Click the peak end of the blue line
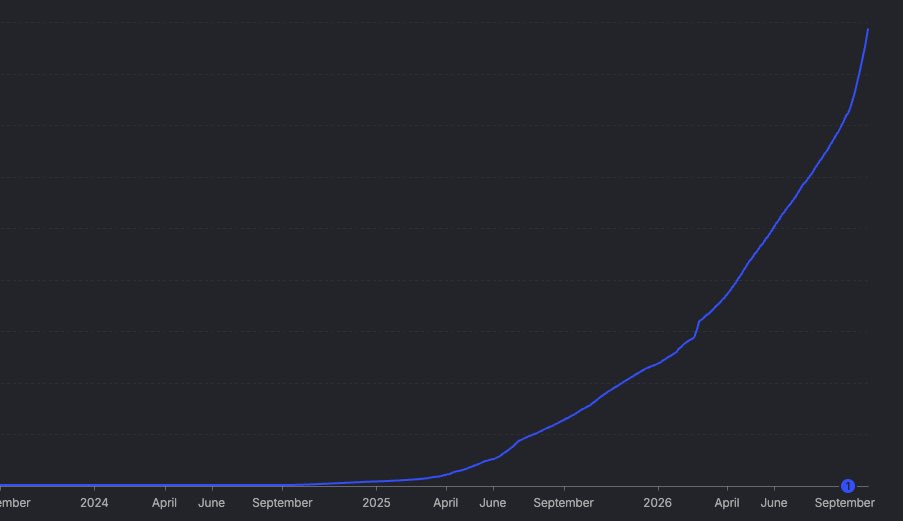Image resolution: width=903 pixels, height=521 pixels. pos(868,29)
